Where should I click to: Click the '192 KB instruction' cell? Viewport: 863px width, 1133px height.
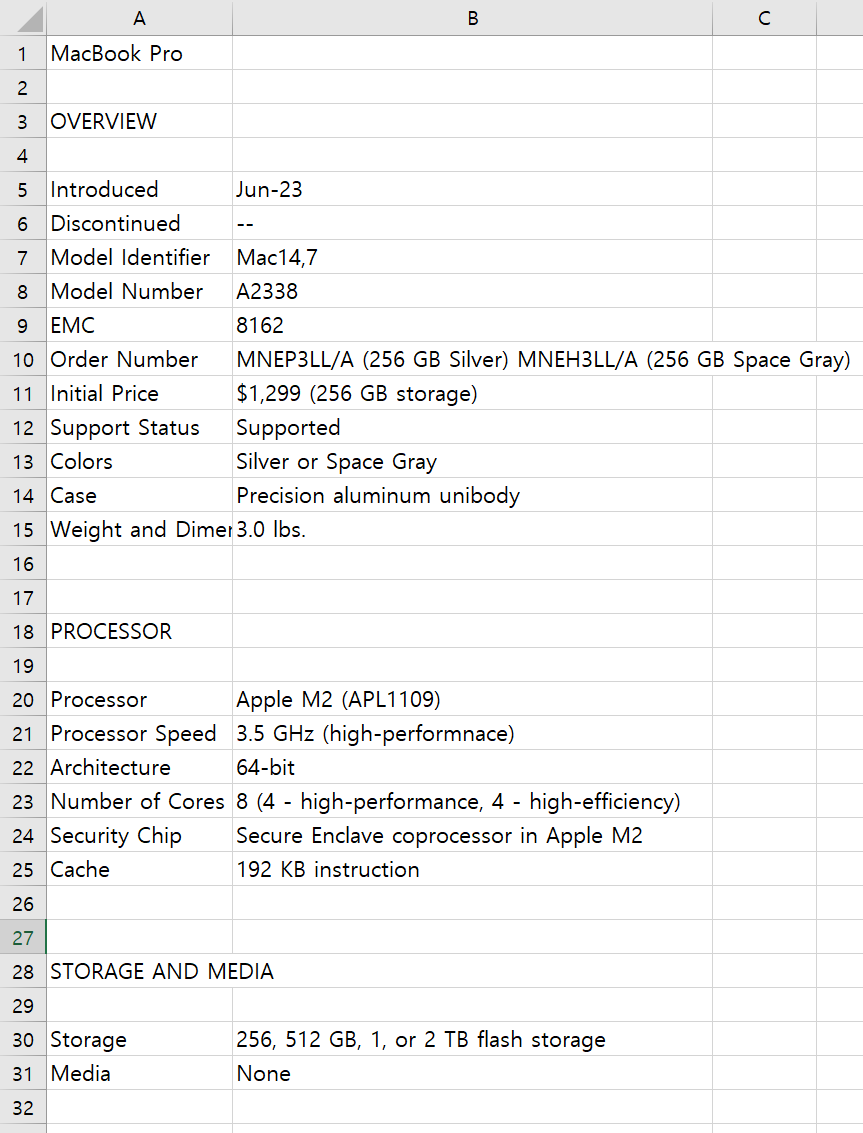(472, 869)
